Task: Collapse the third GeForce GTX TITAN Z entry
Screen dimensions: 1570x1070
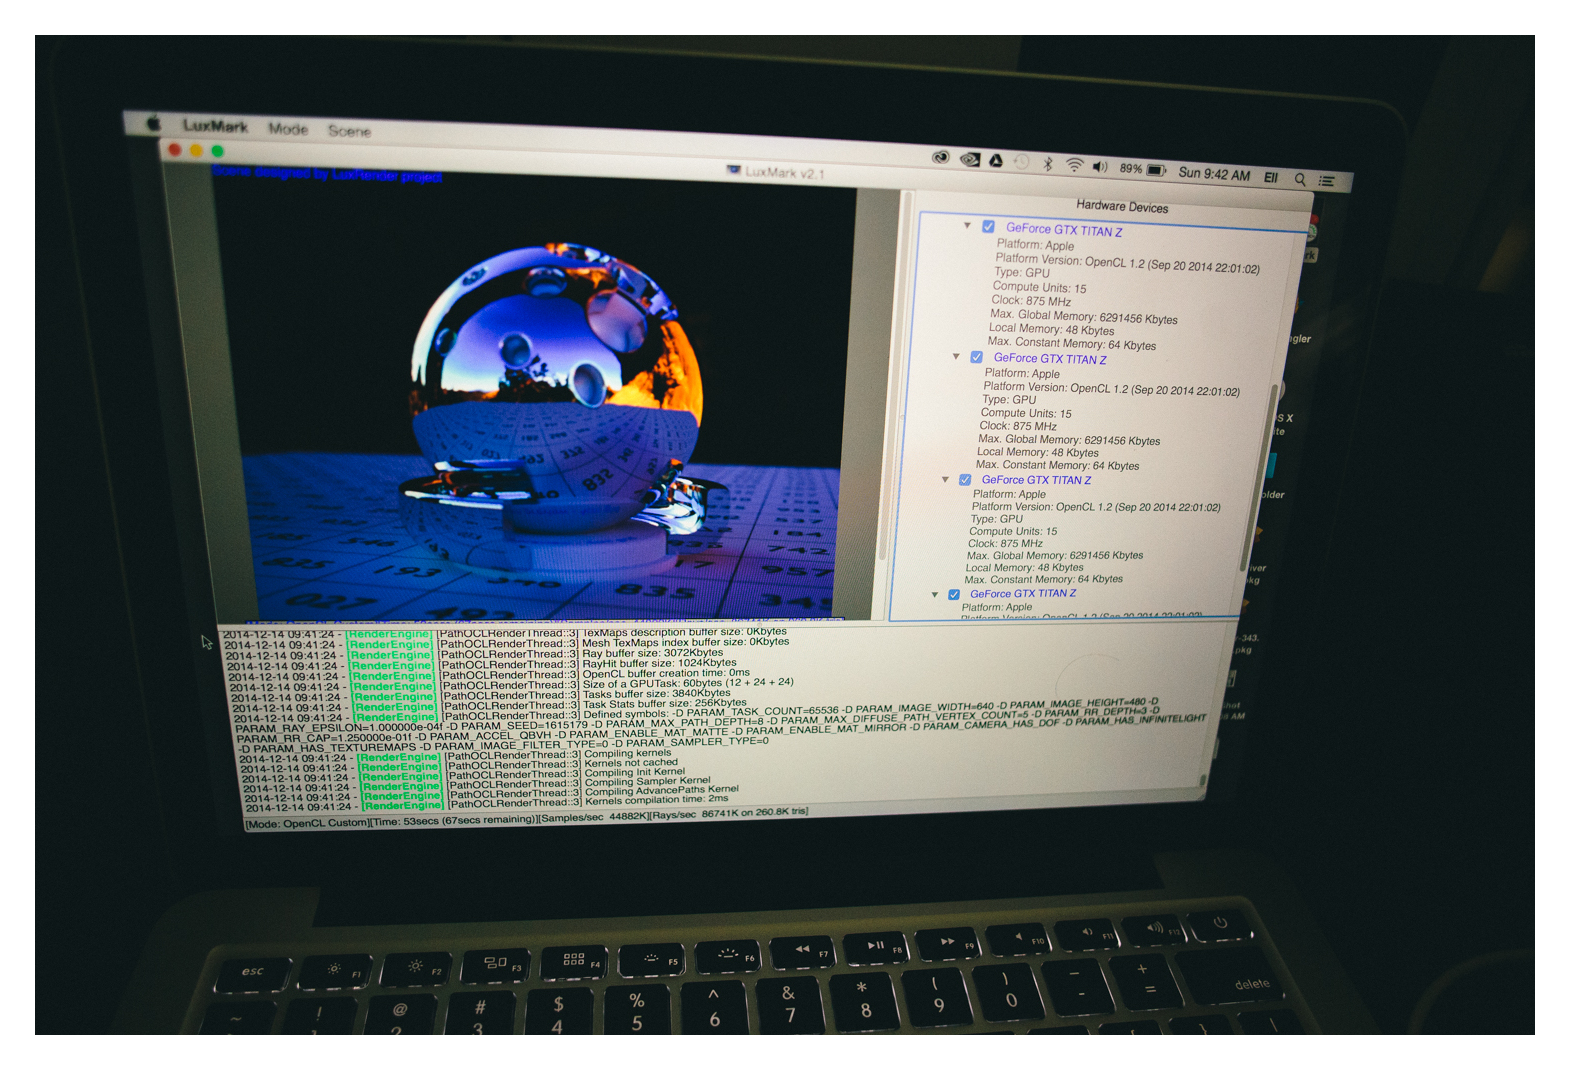Action: click(x=945, y=479)
